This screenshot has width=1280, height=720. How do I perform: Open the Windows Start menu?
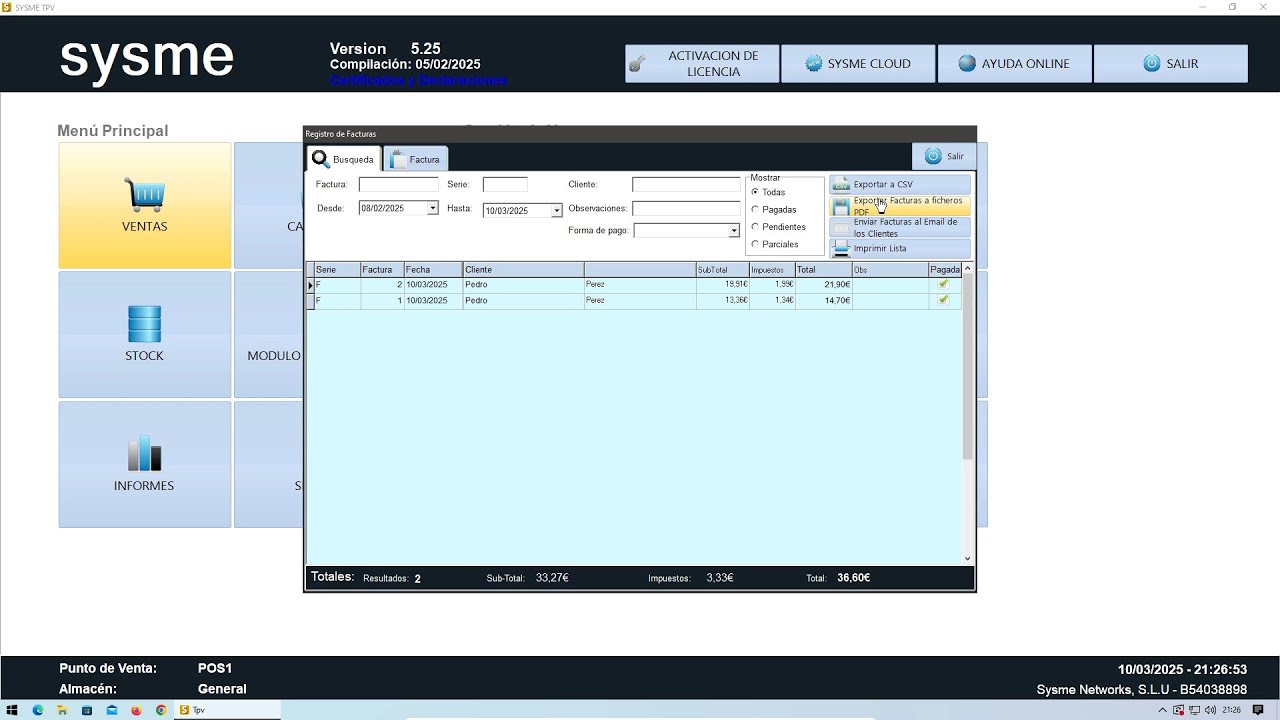[13, 710]
